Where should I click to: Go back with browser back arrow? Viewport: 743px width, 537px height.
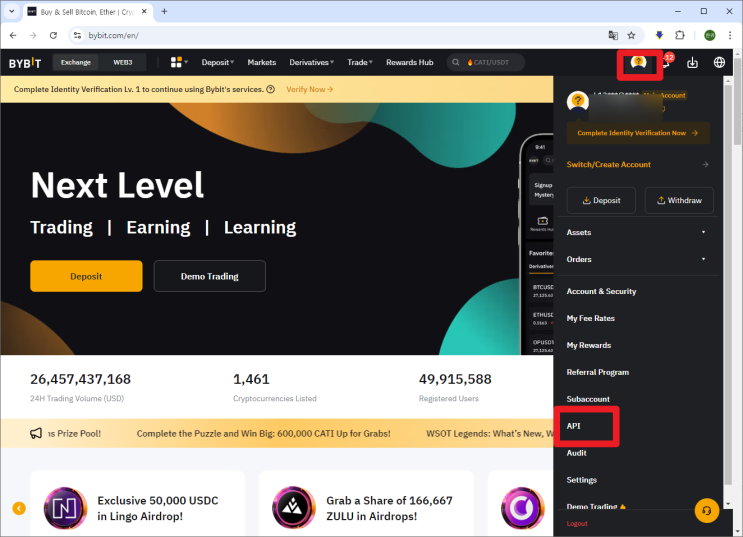(x=13, y=35)
